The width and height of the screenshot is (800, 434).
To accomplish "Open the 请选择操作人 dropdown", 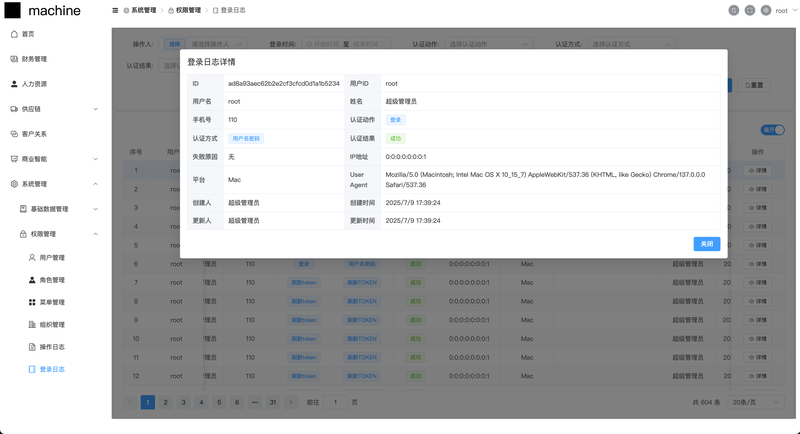I will 216,44.
